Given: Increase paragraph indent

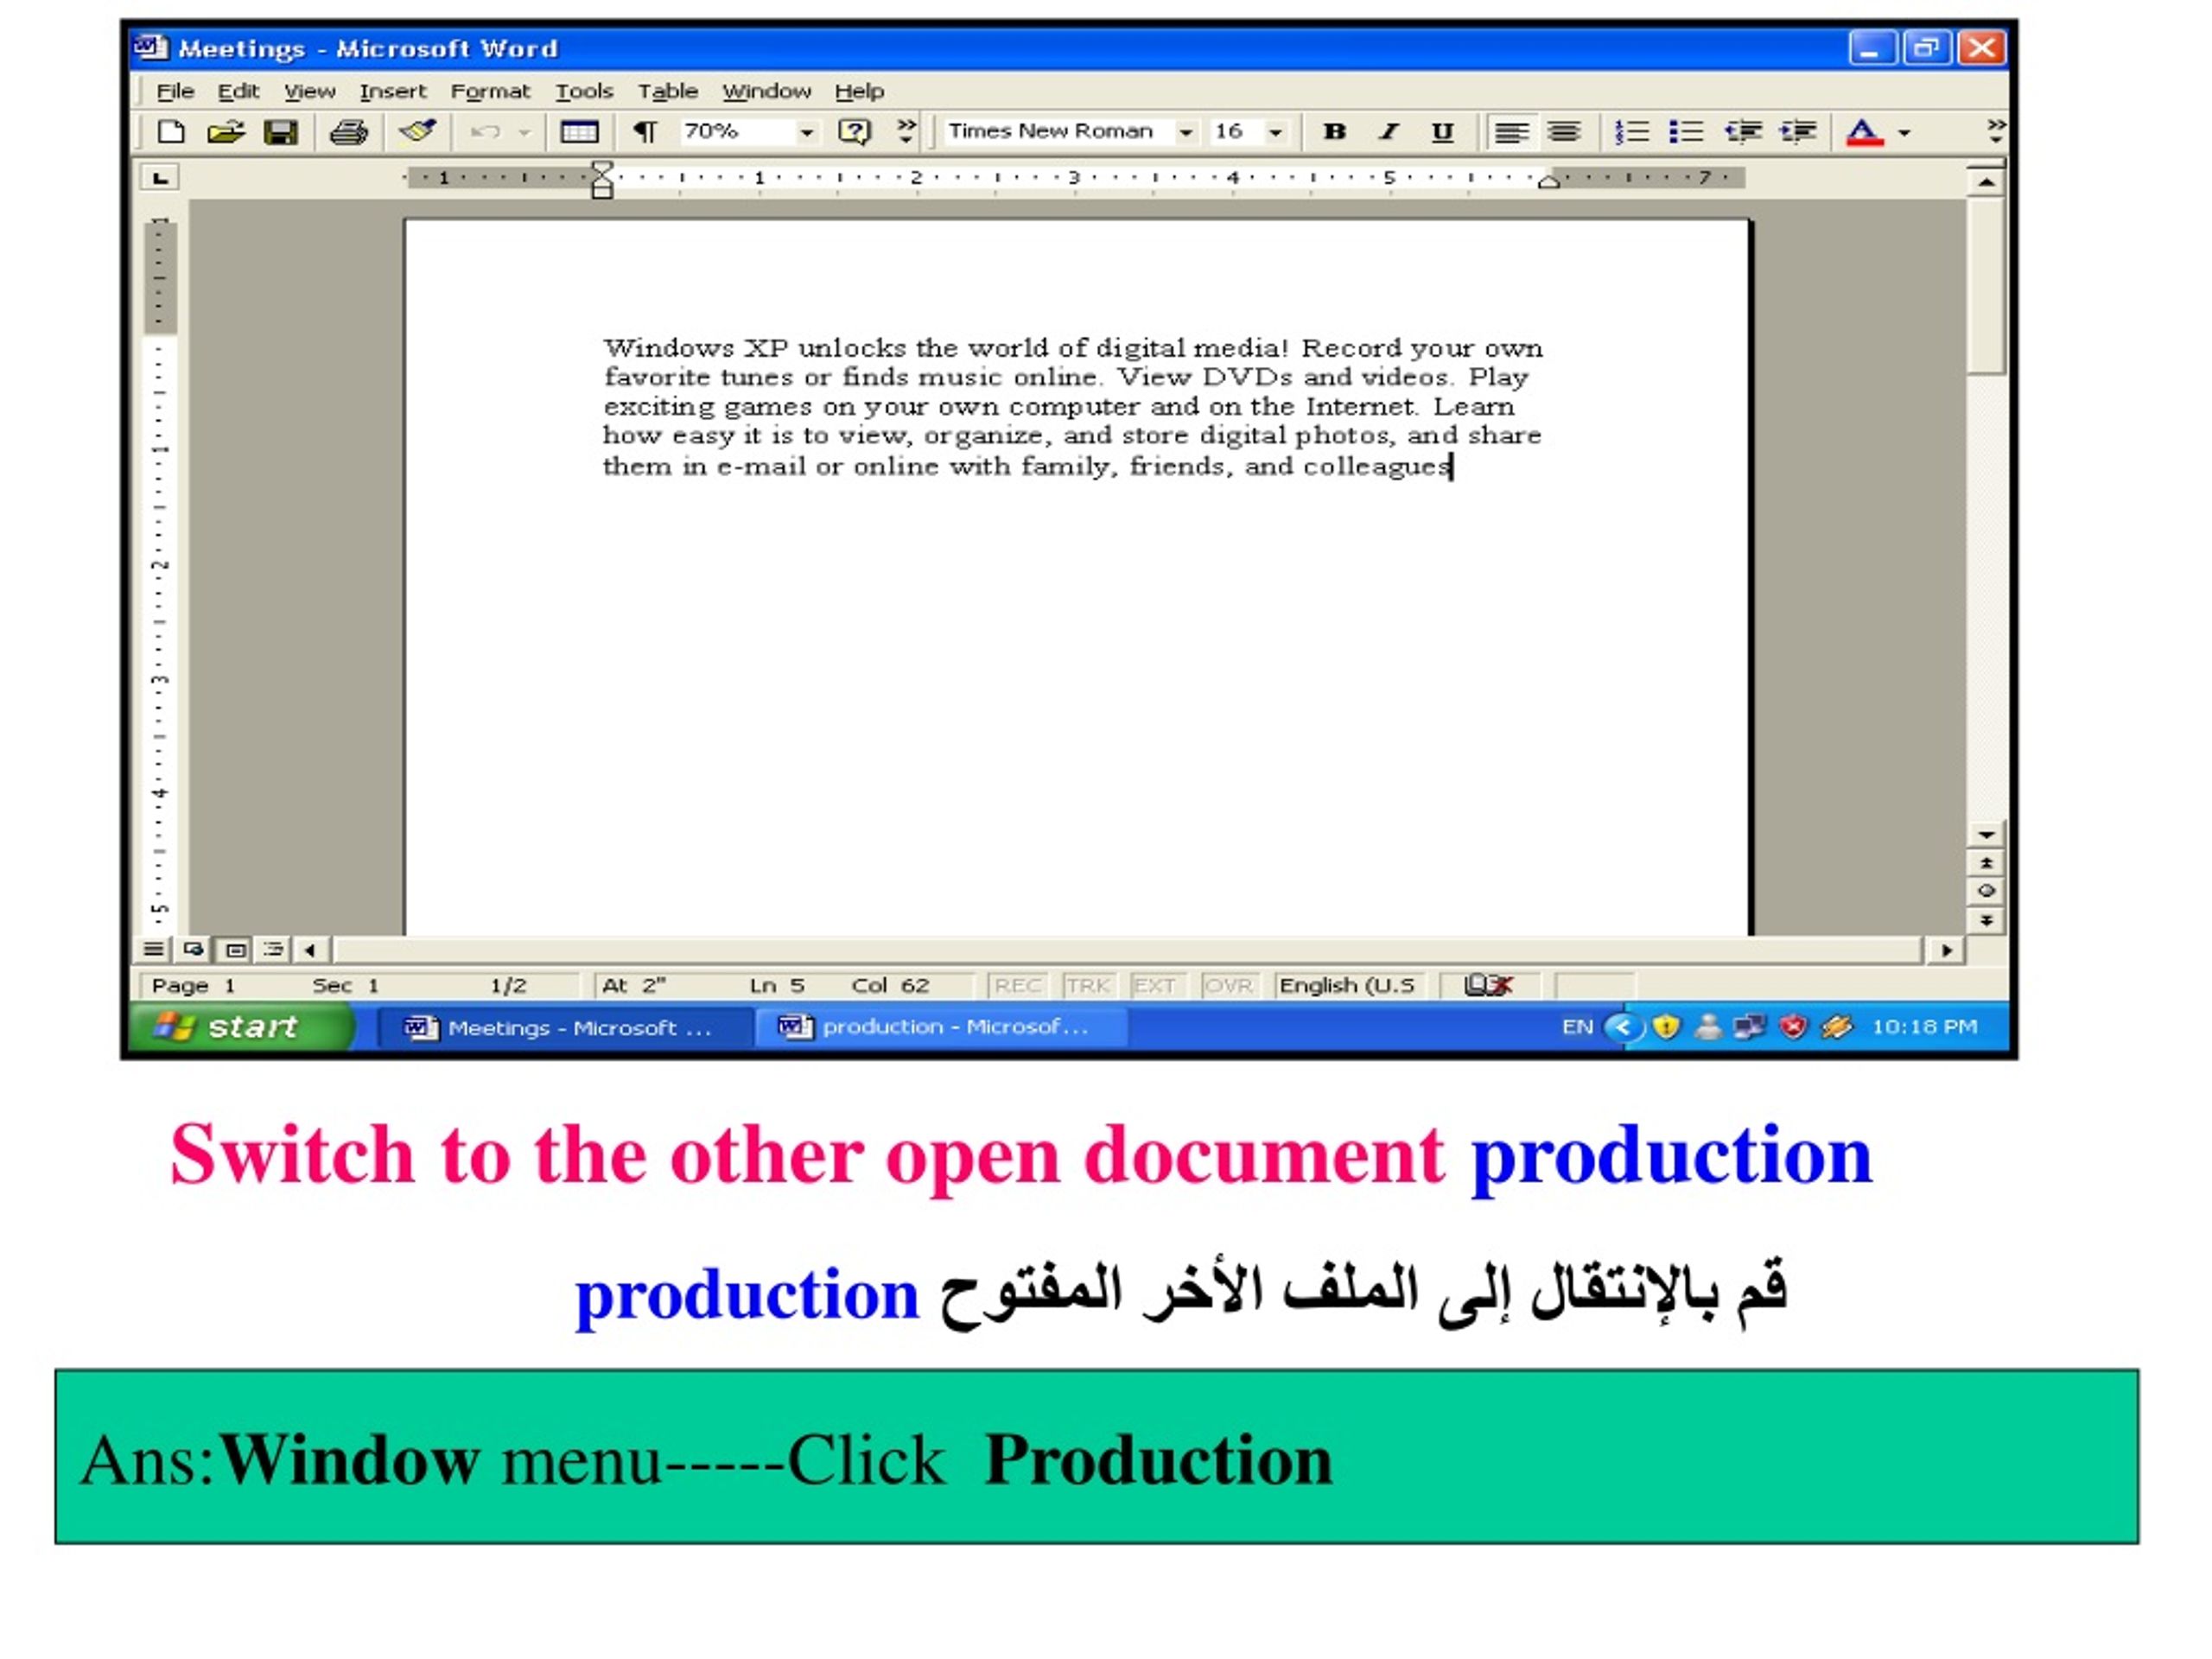Looking at the screenshot, I should (x=1798, y=132).
